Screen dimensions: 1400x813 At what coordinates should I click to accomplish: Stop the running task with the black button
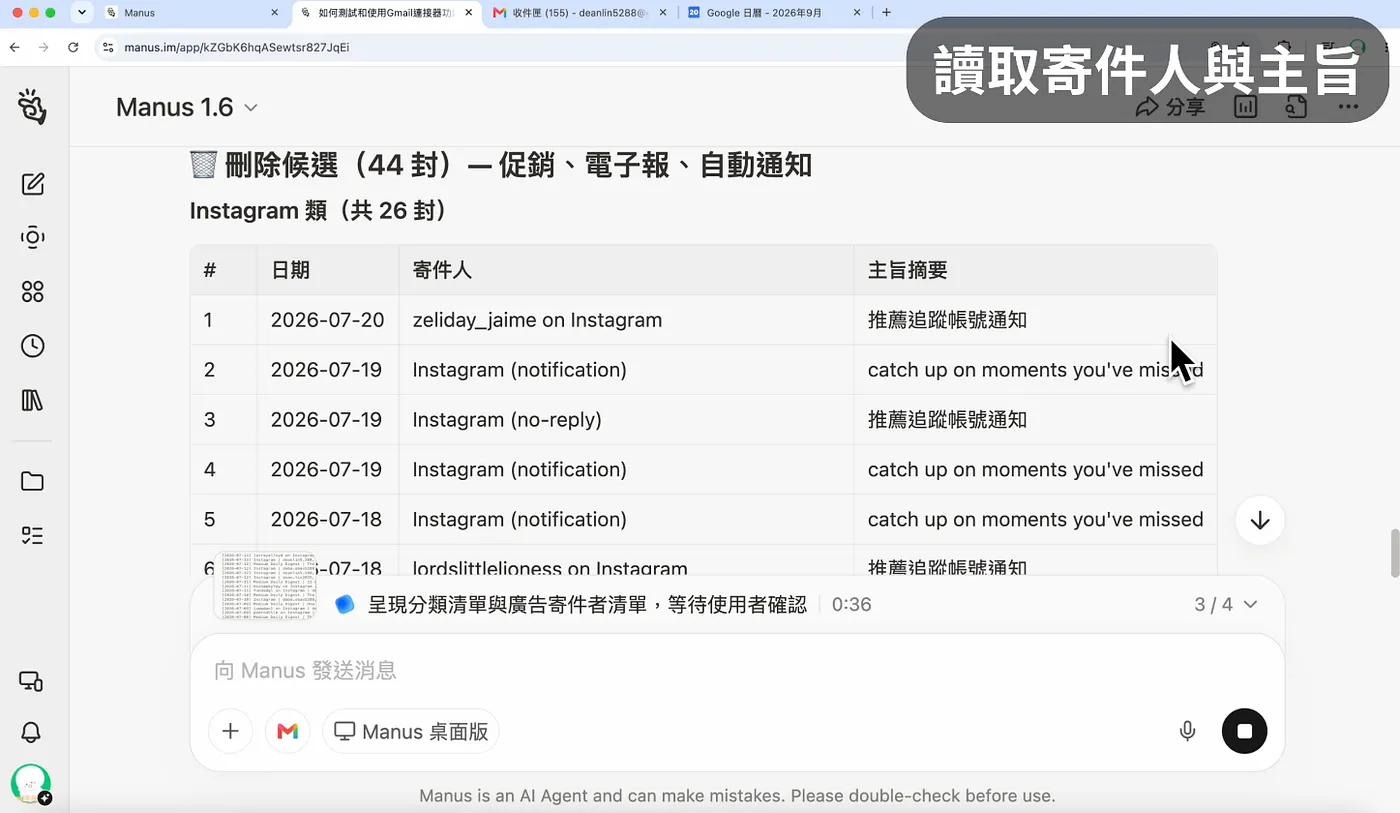click(1244, 731)
